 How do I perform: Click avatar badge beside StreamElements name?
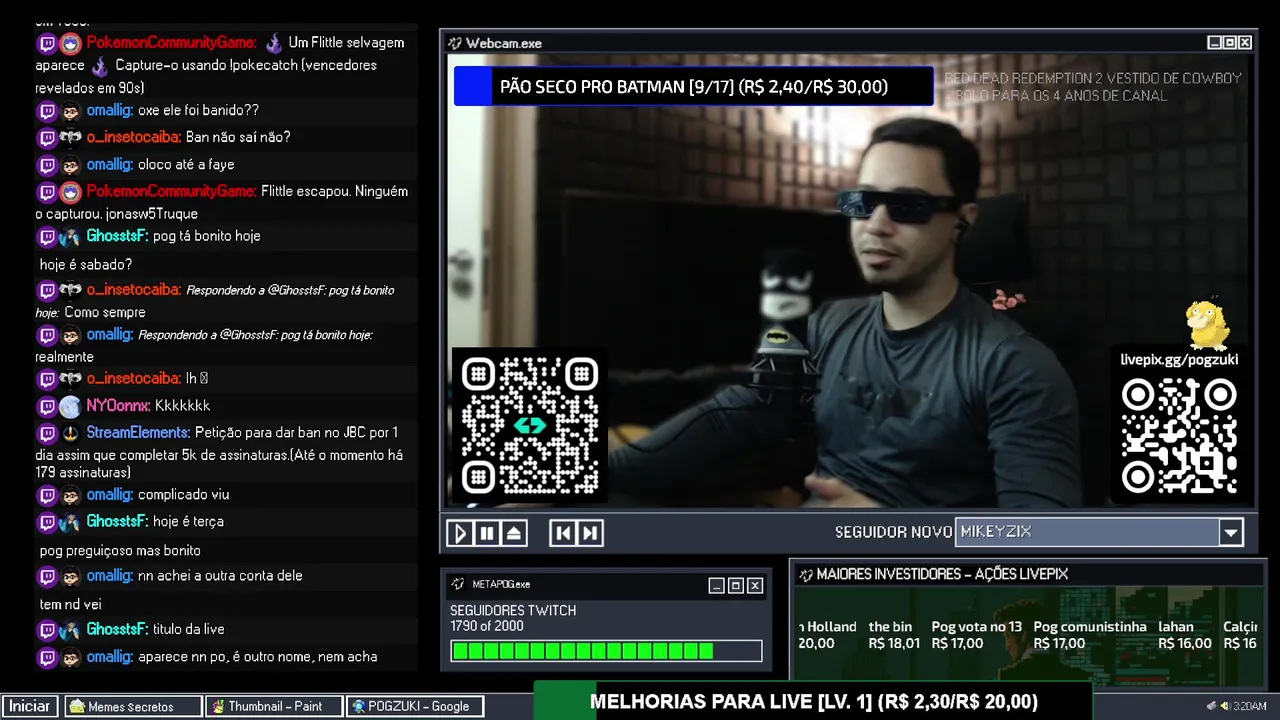[x=70, y=433]
